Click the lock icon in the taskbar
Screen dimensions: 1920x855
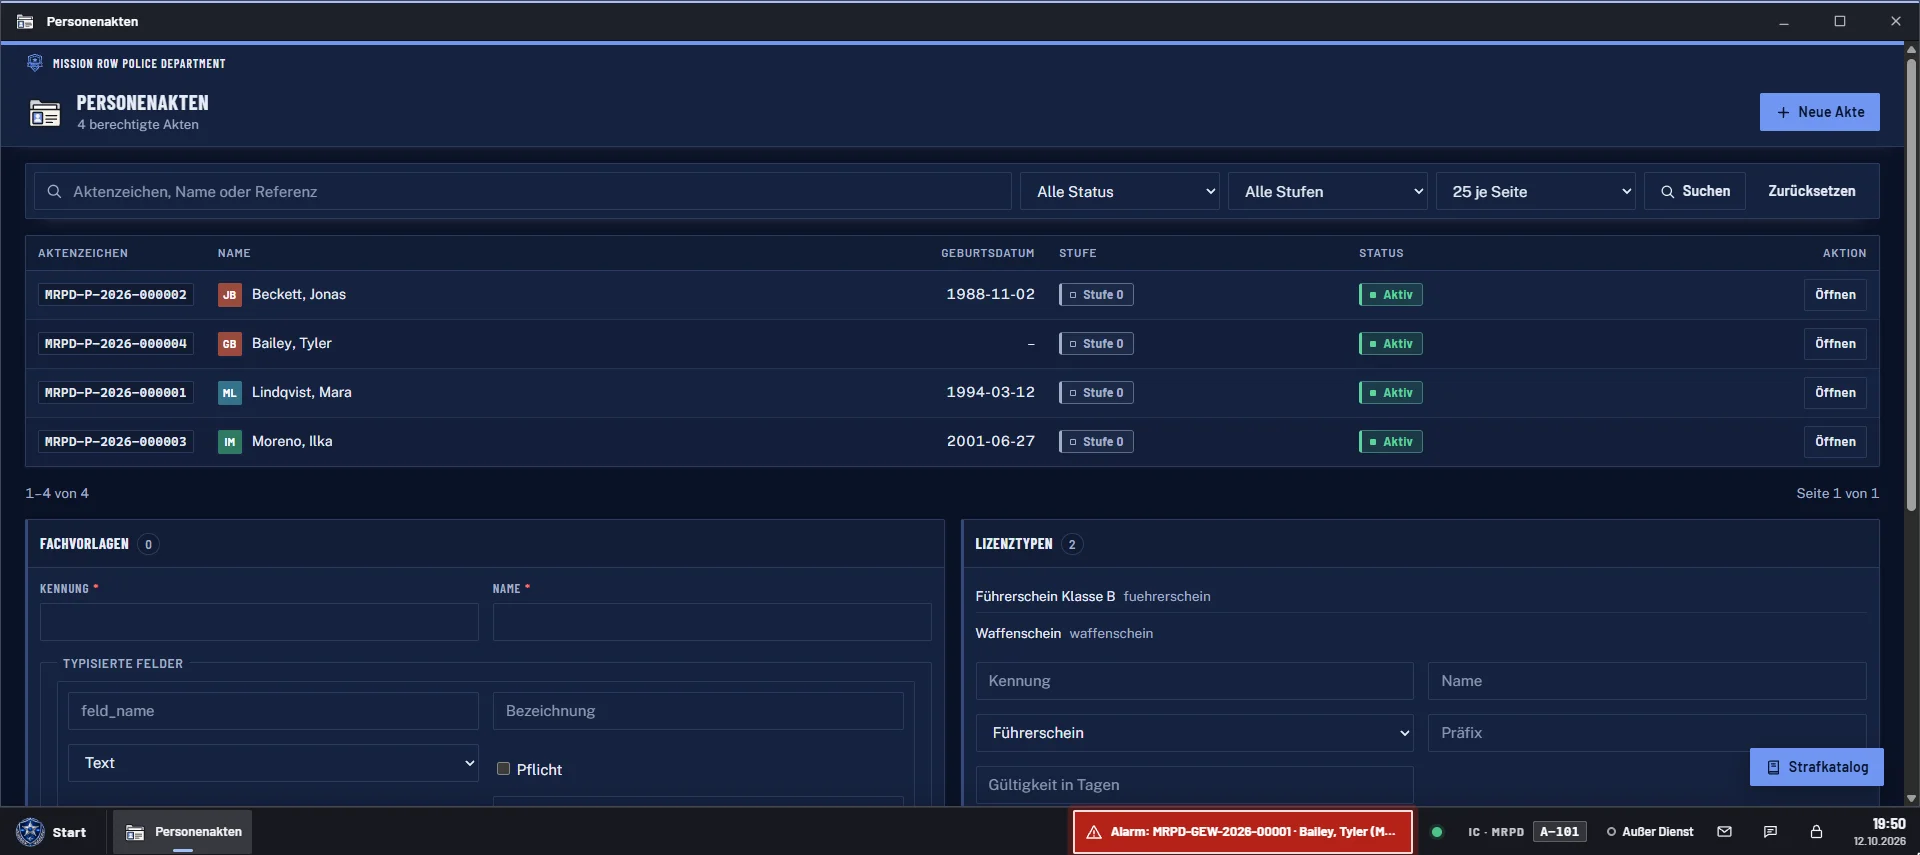tap(1816, 832)
